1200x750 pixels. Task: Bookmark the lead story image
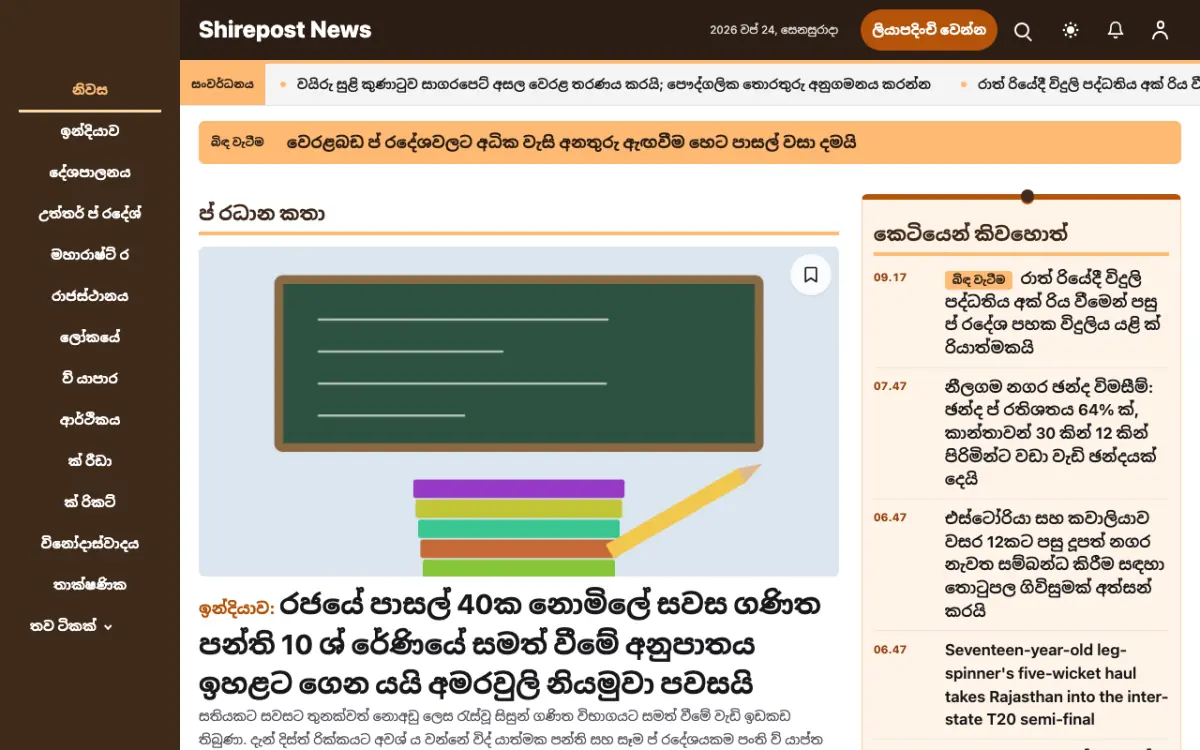tap(811, 274)
